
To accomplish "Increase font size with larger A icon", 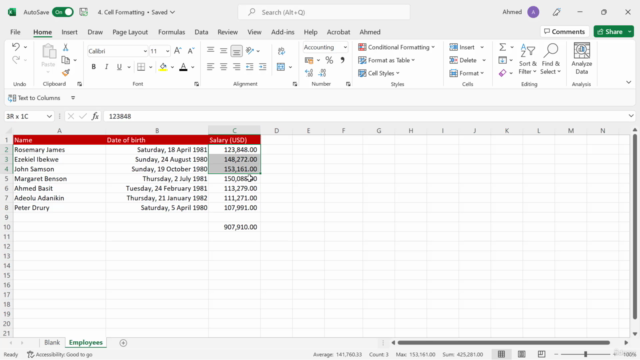I will pyautogui.click(x=177, y=51).
